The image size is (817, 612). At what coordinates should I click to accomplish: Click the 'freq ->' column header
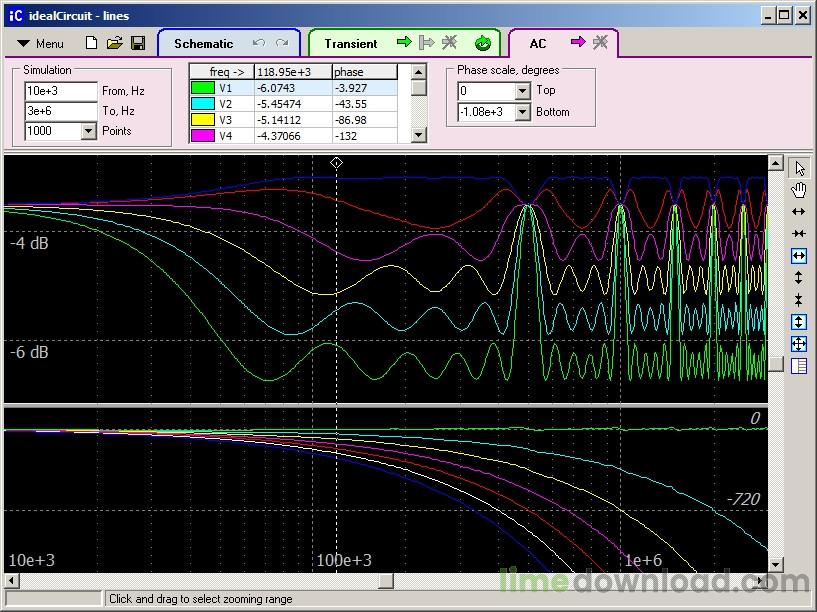click(222, 72)
